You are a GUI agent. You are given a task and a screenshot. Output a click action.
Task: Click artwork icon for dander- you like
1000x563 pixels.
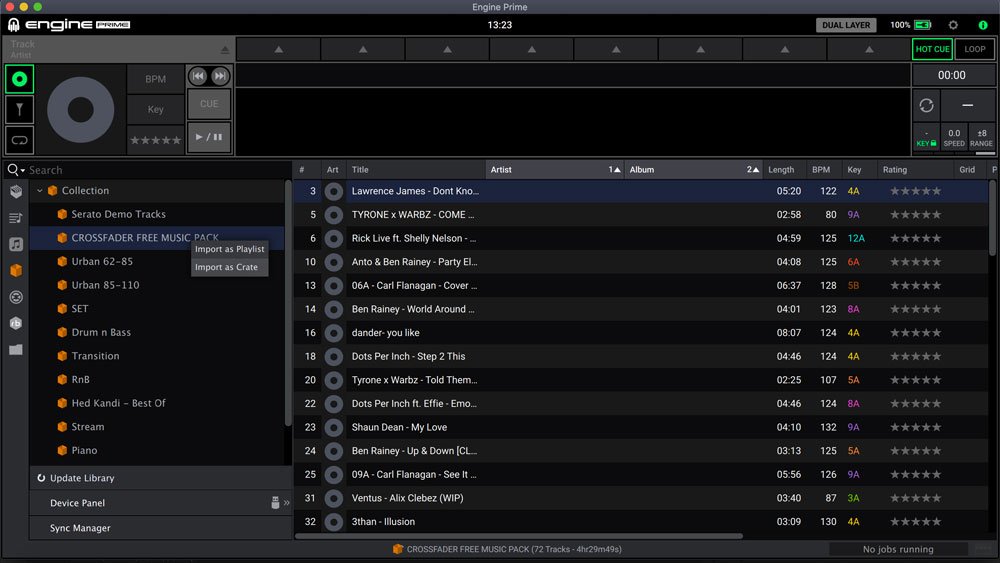(x=334, y=333)
